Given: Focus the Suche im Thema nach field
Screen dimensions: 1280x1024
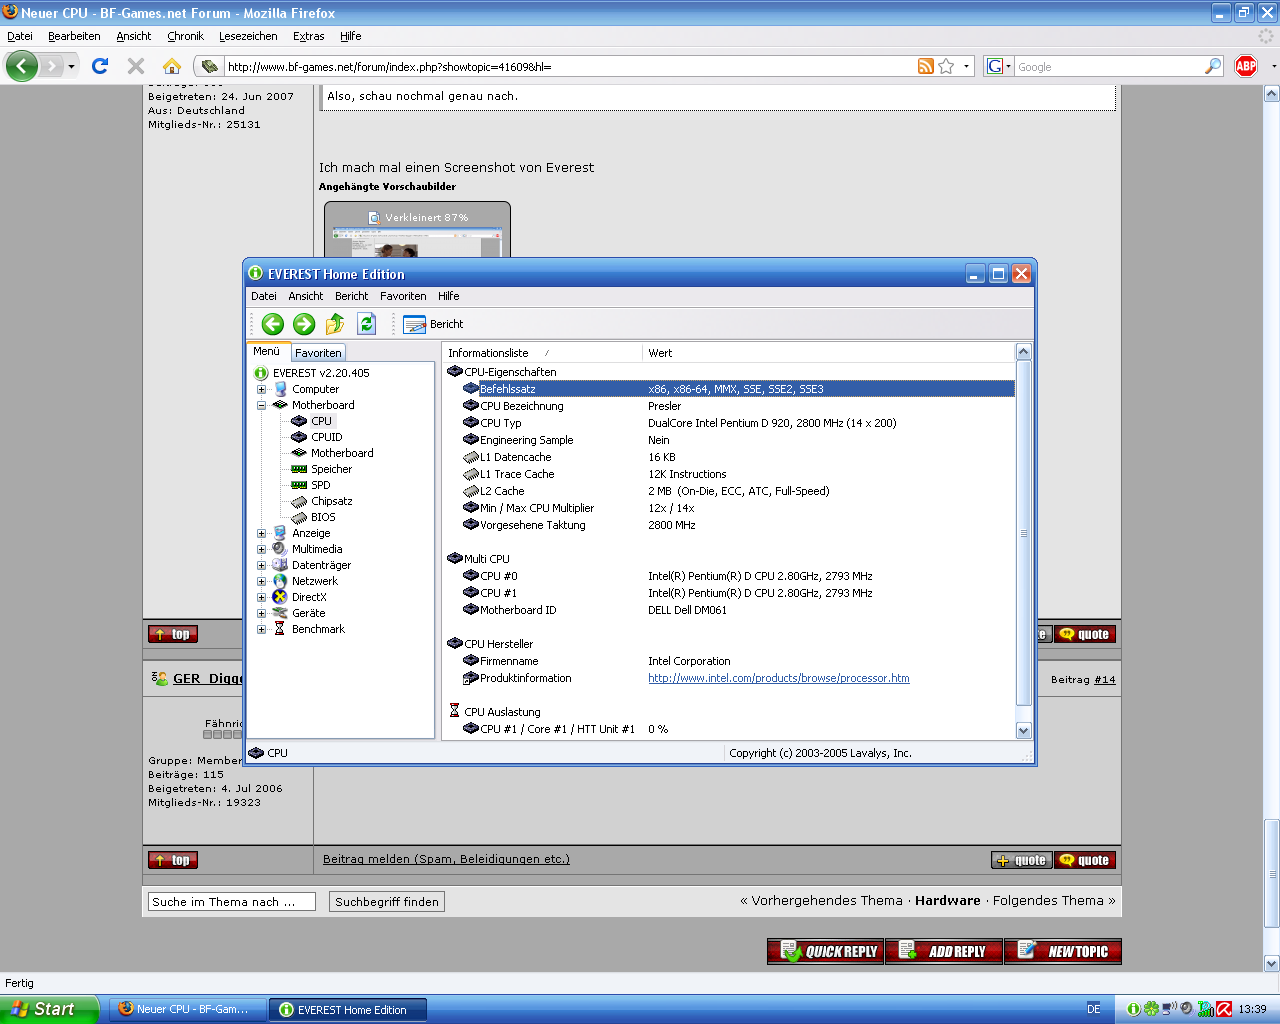Looking at the screenshot, I should click(231, 902).
